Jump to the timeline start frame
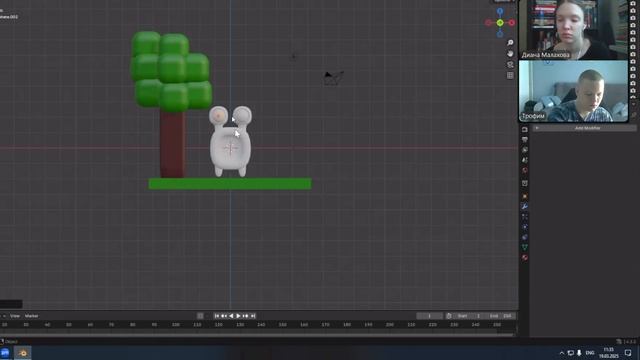640x360 pixels. pyautogui.click(x=217, y=316)
